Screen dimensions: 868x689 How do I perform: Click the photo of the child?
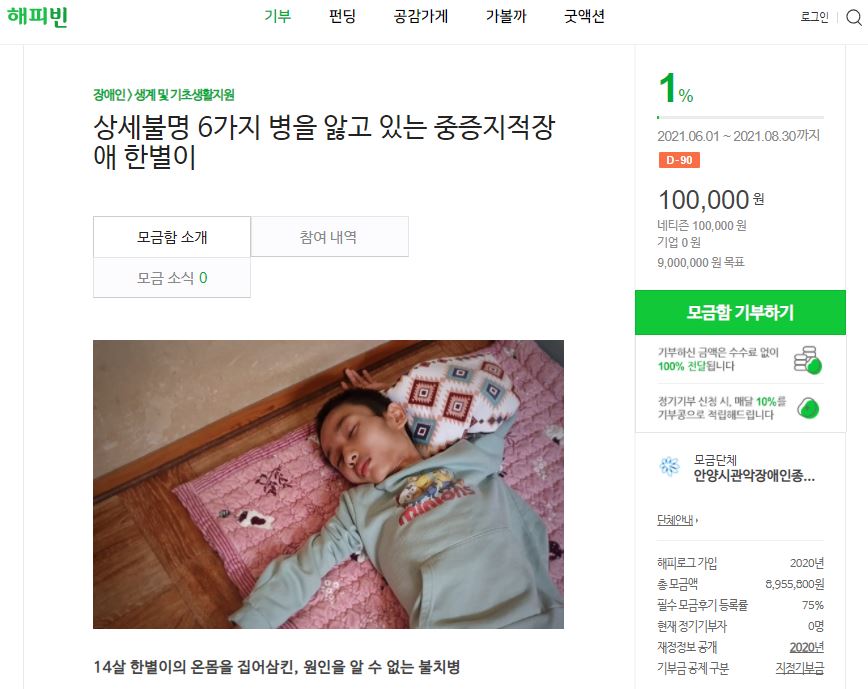(328, 484)
